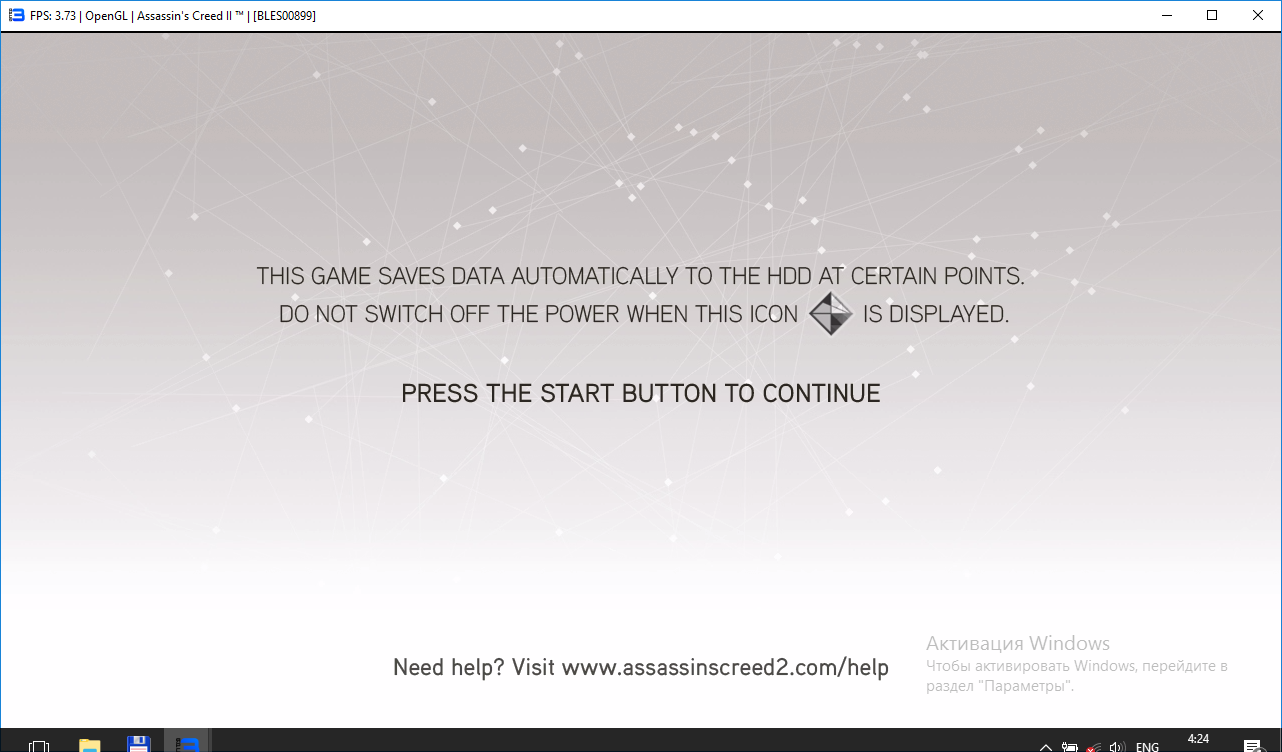Switch input language from ENG
Screen dimensions: 1282x752
[1148, 747]
